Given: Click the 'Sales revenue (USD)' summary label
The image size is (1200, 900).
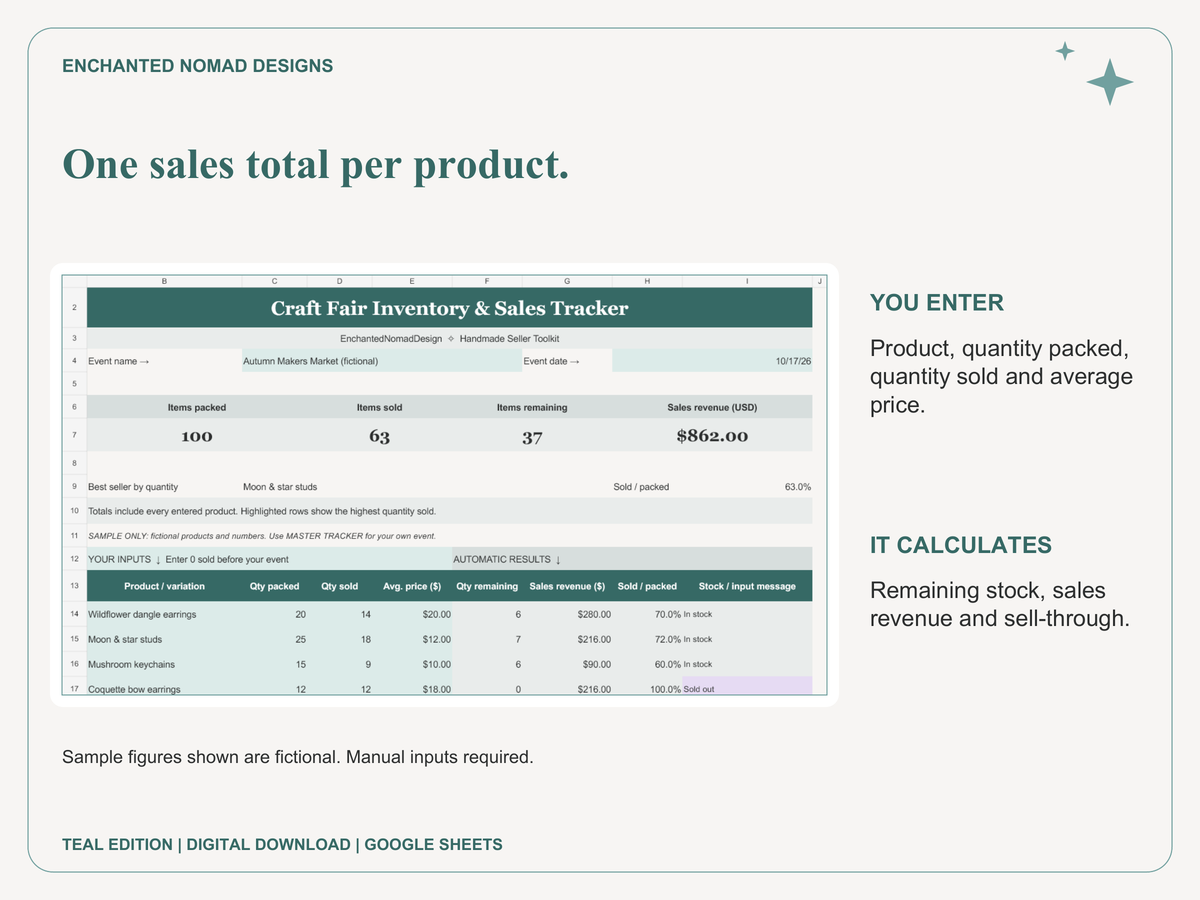Looking at the screenshot, I should point(712,407).
